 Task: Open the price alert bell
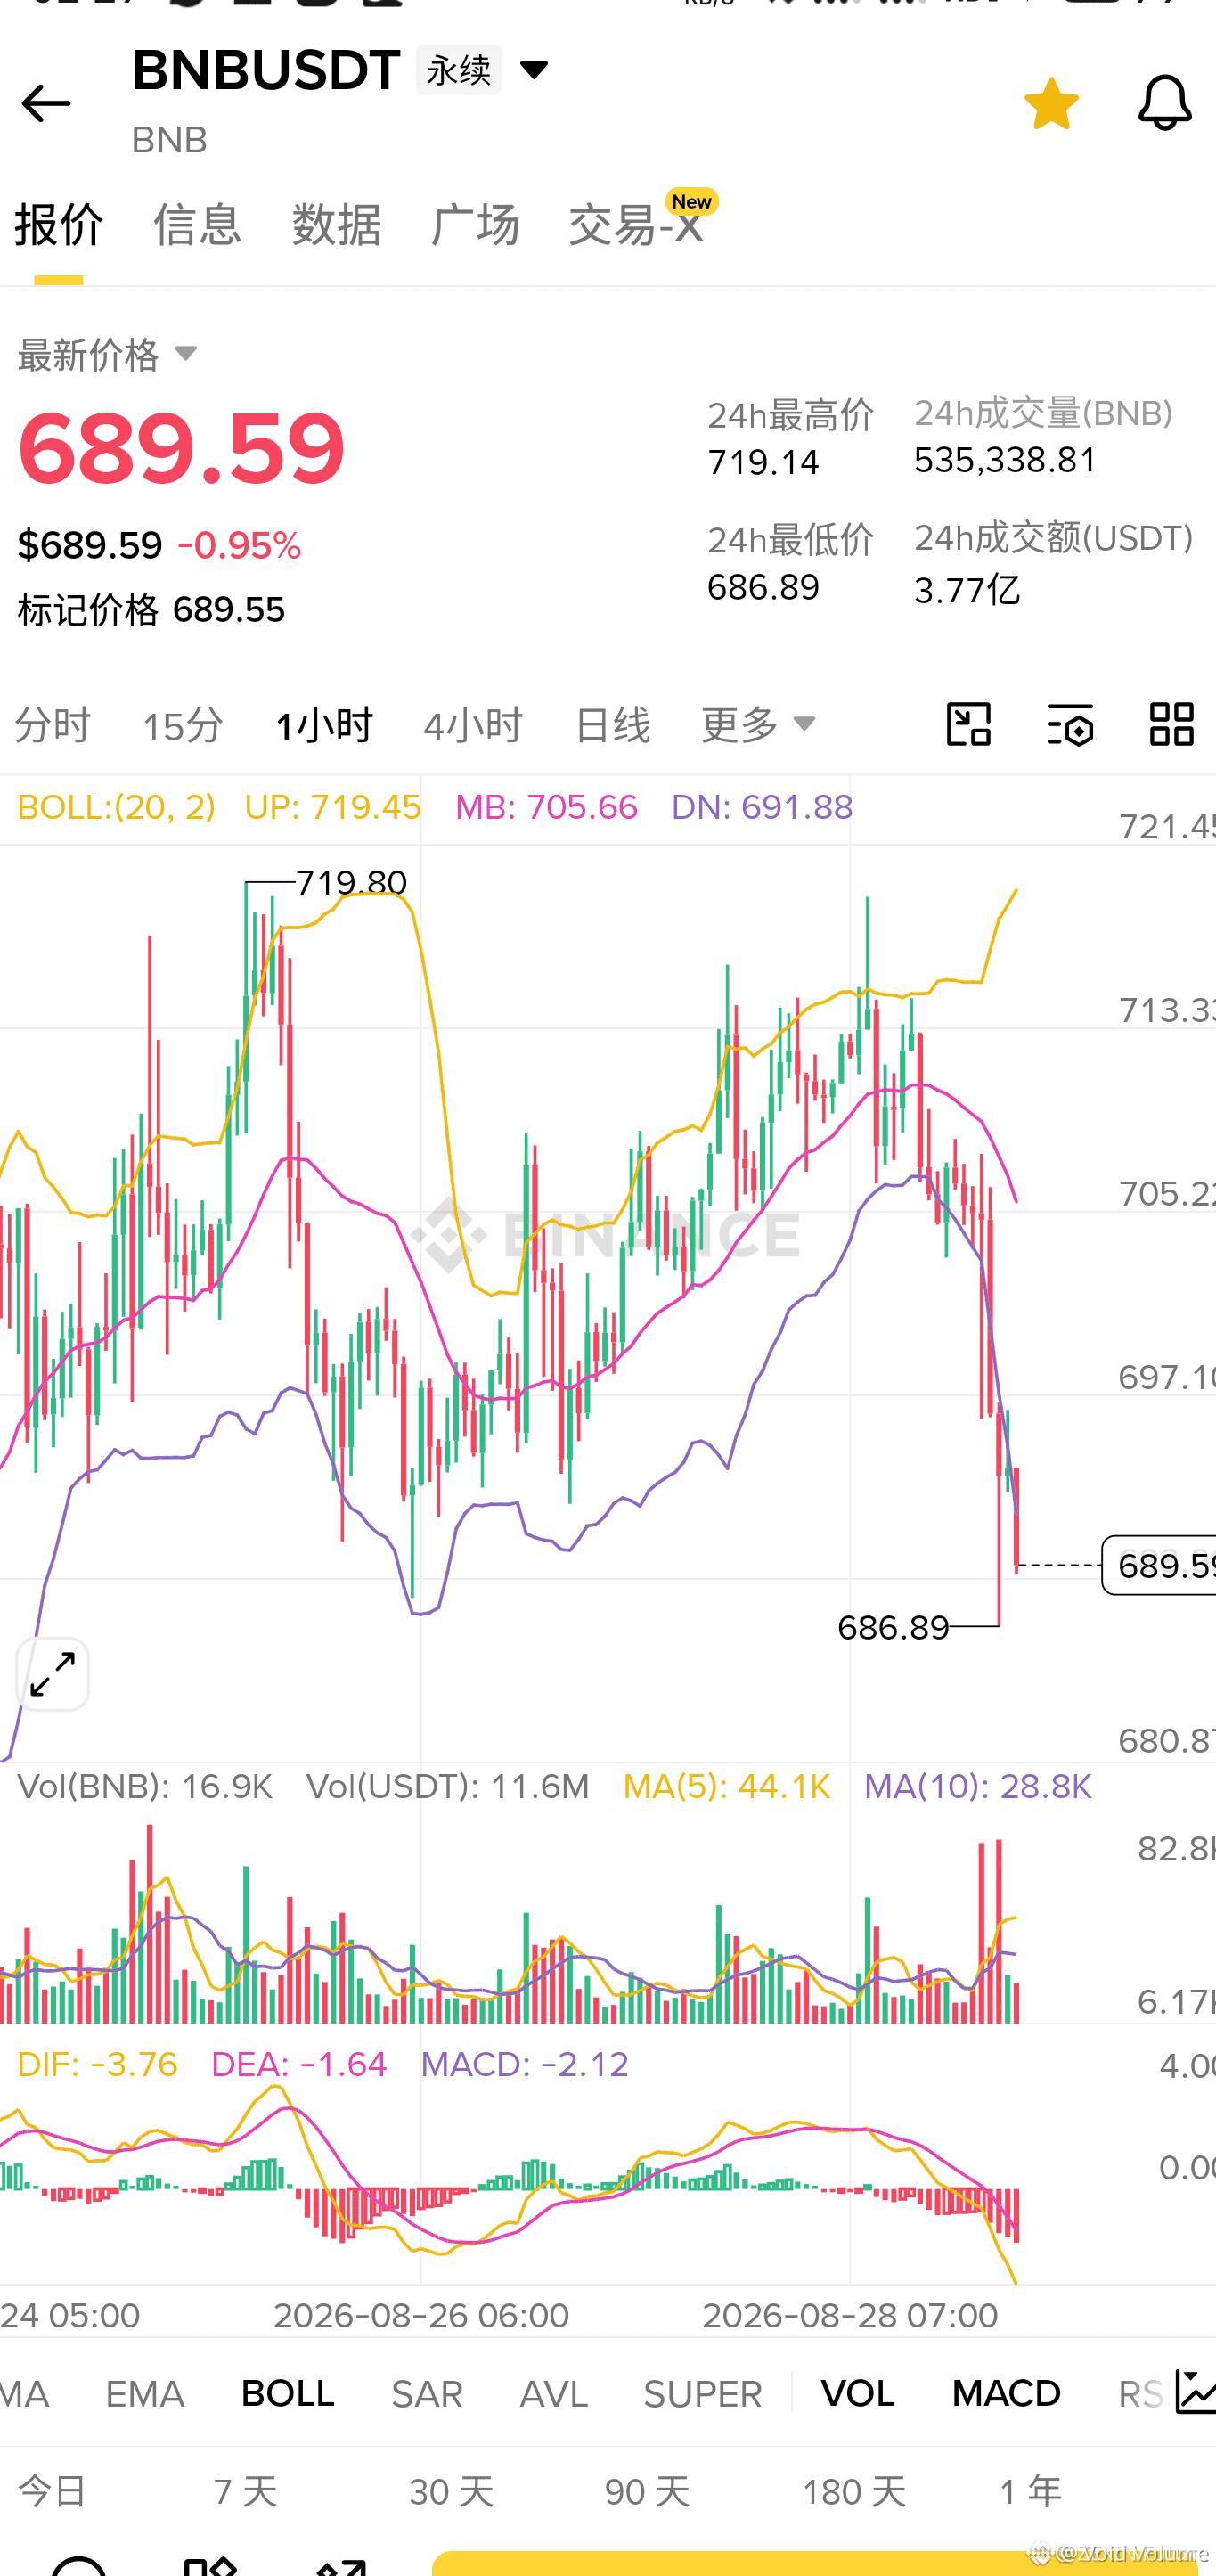tap(1165, 102)
